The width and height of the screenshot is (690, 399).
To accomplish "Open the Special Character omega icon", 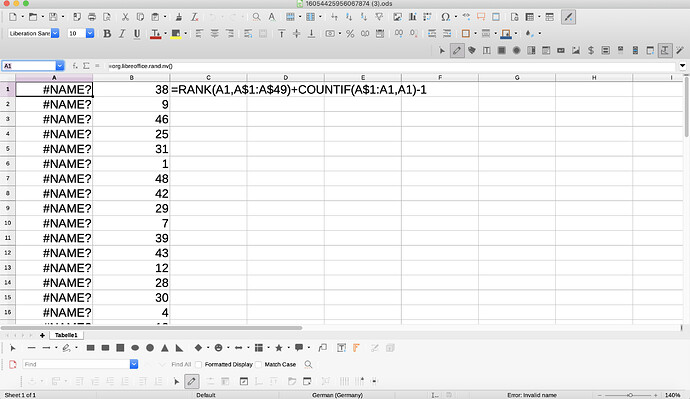I will [445, 17].
